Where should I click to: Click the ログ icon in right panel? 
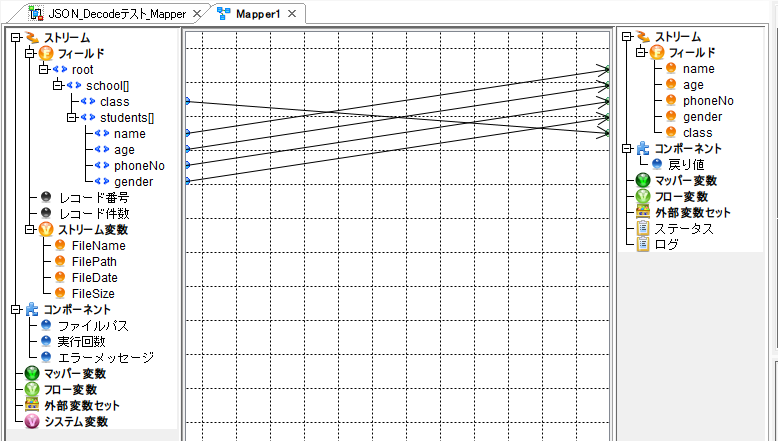[643, 245]
